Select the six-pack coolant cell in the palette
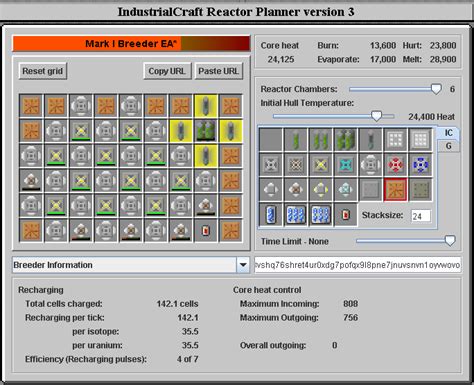Image resolution: width=474 pixels, height=385 pixels. point(320,215)
